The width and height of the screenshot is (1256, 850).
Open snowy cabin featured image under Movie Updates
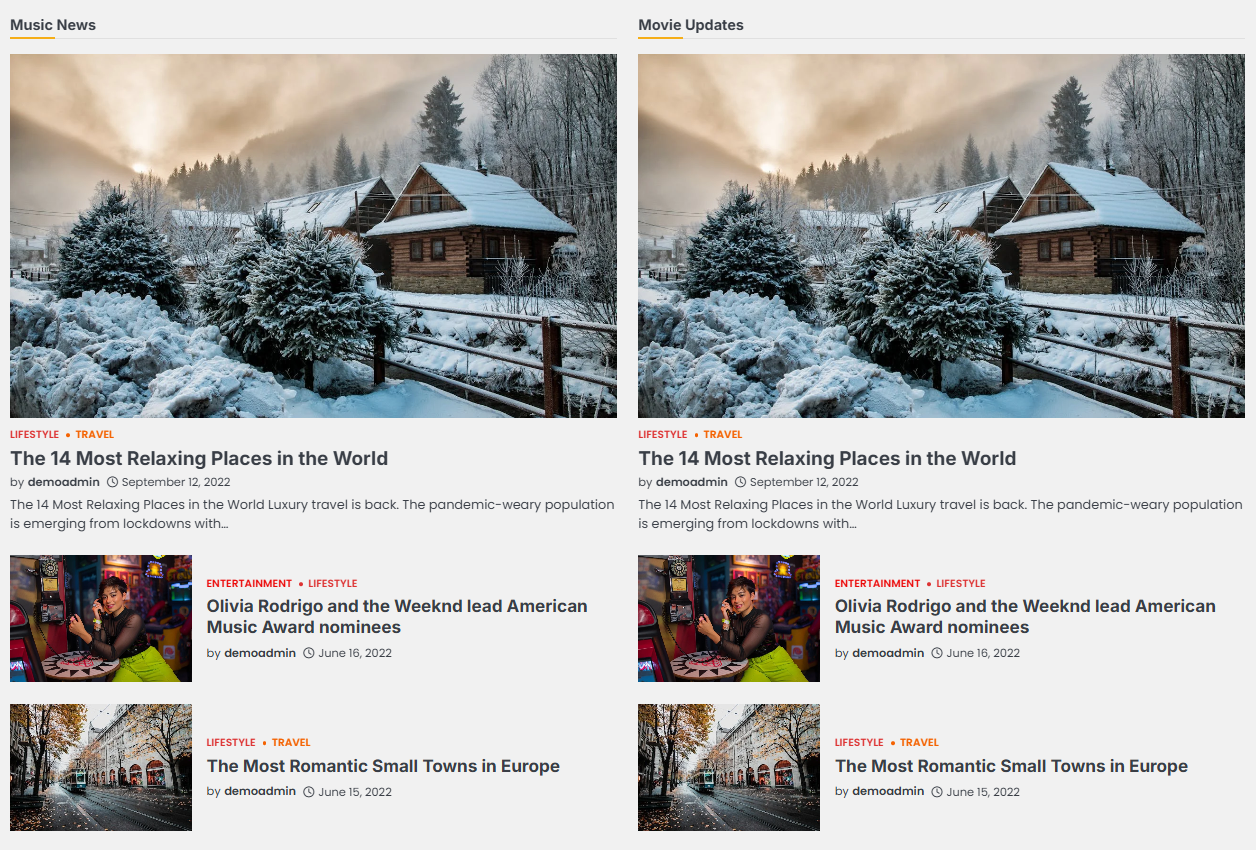[941, 236]
